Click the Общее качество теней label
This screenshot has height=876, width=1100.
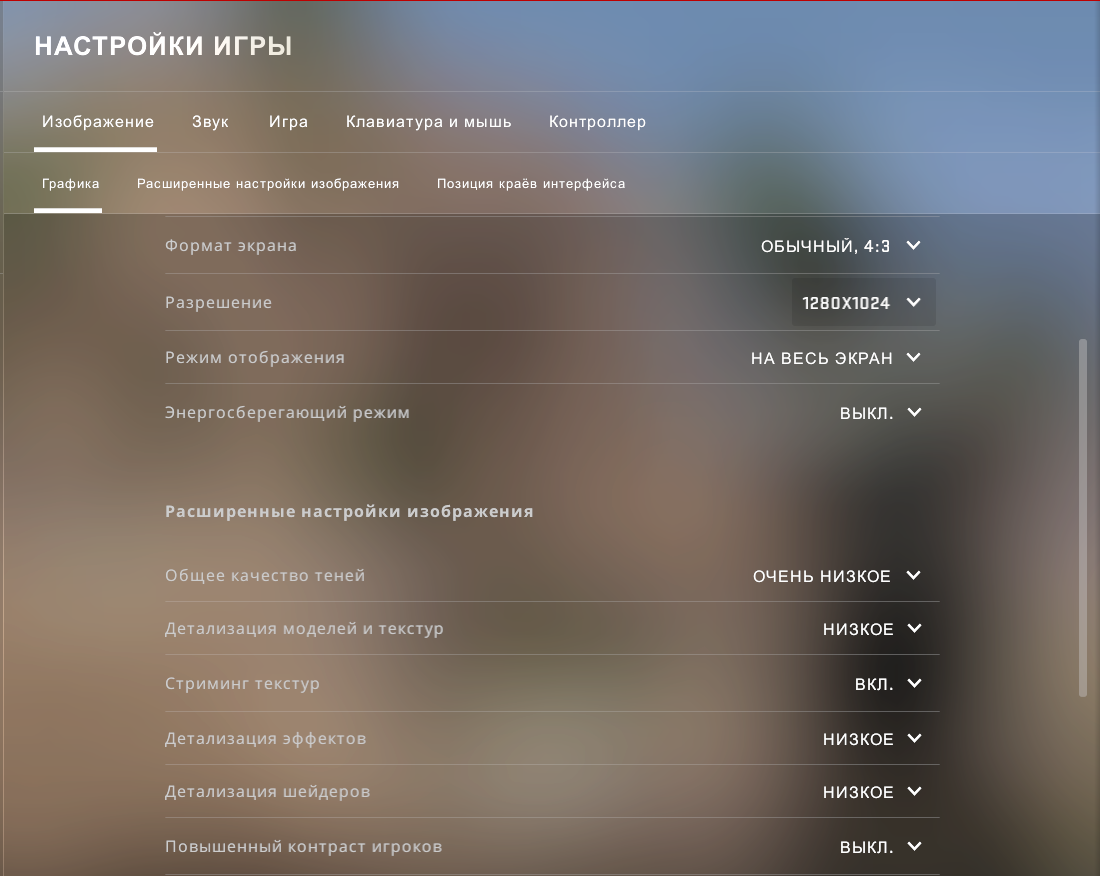tap(265, 576)
